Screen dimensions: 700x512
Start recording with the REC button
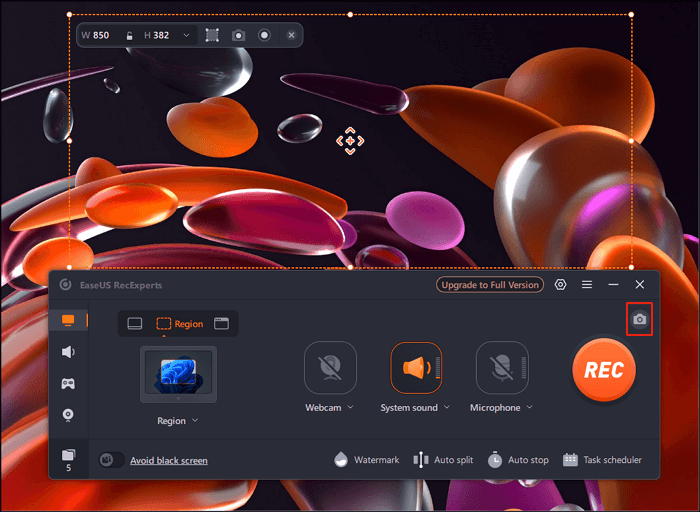click(604, 370)
